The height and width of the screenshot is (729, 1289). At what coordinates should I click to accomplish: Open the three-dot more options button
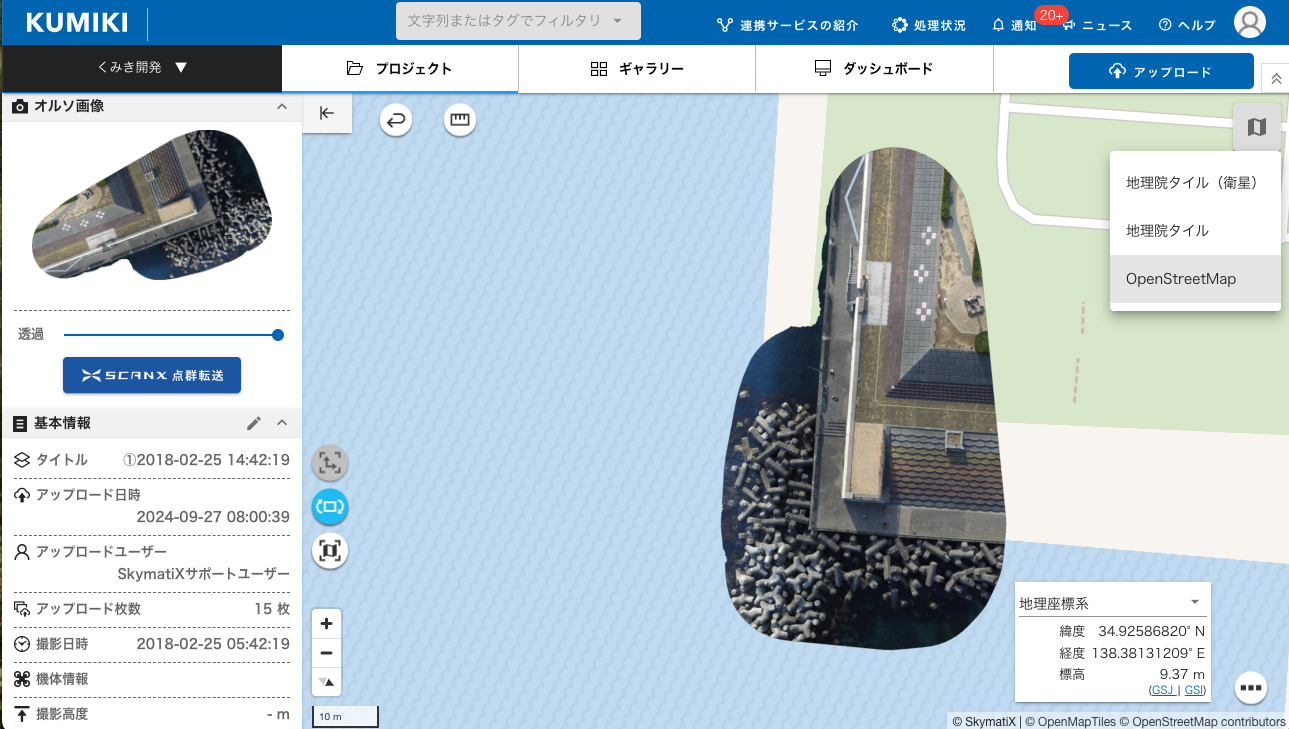tap(1251, 688)
